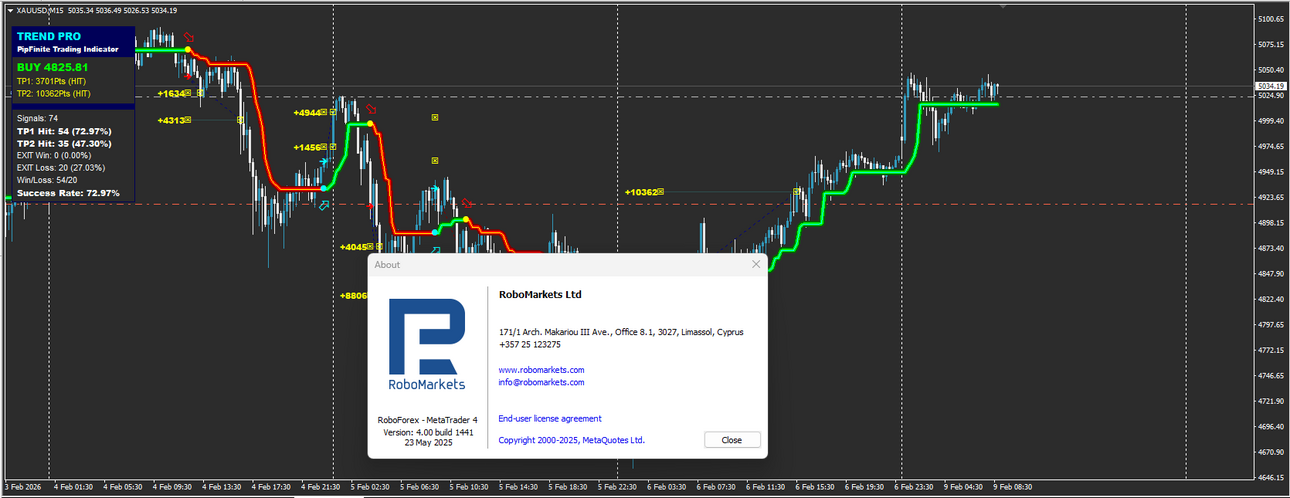Open the XAUUSD,M15 chart dropdown triangle
Screen dimensions: 1290x498
point(10,10)
